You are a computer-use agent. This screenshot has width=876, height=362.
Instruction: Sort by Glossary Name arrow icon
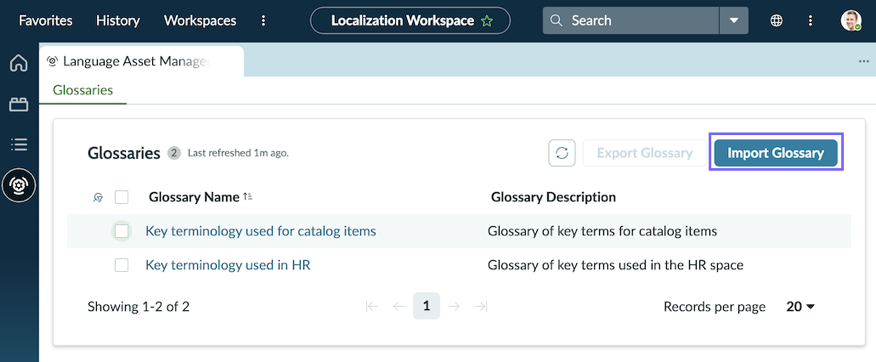point(248,197)
